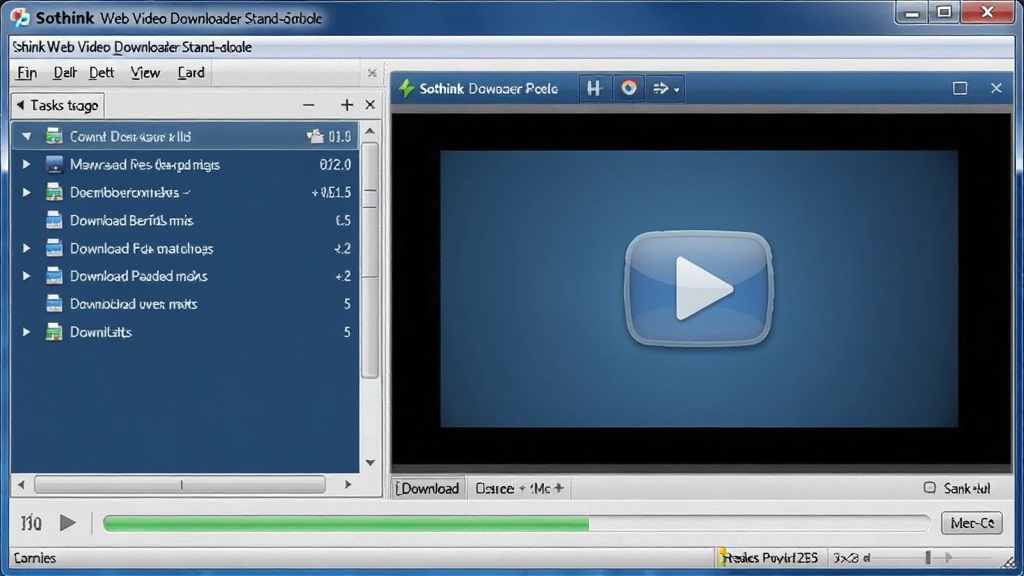The height and width of the screenshot is (576, 1024).
Task: Switch to the tab next to Download
Action: pos(519,488)
